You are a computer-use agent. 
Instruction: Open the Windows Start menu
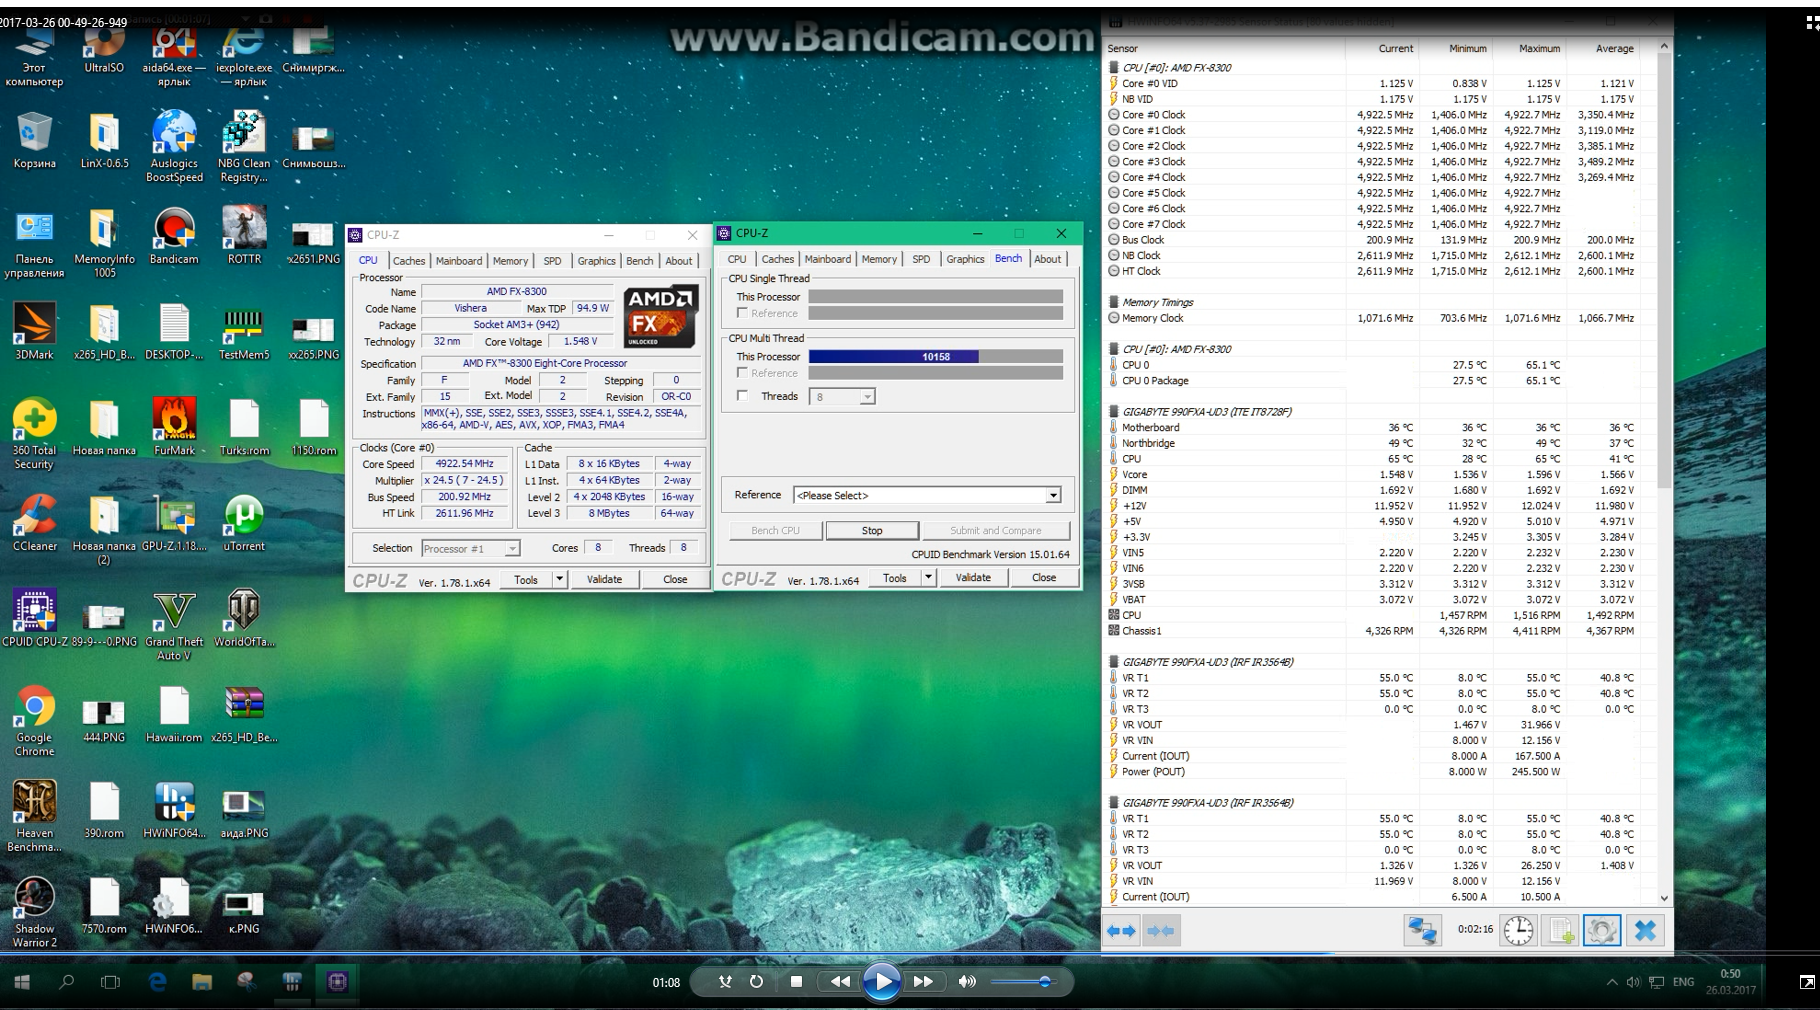coord(22,982)
